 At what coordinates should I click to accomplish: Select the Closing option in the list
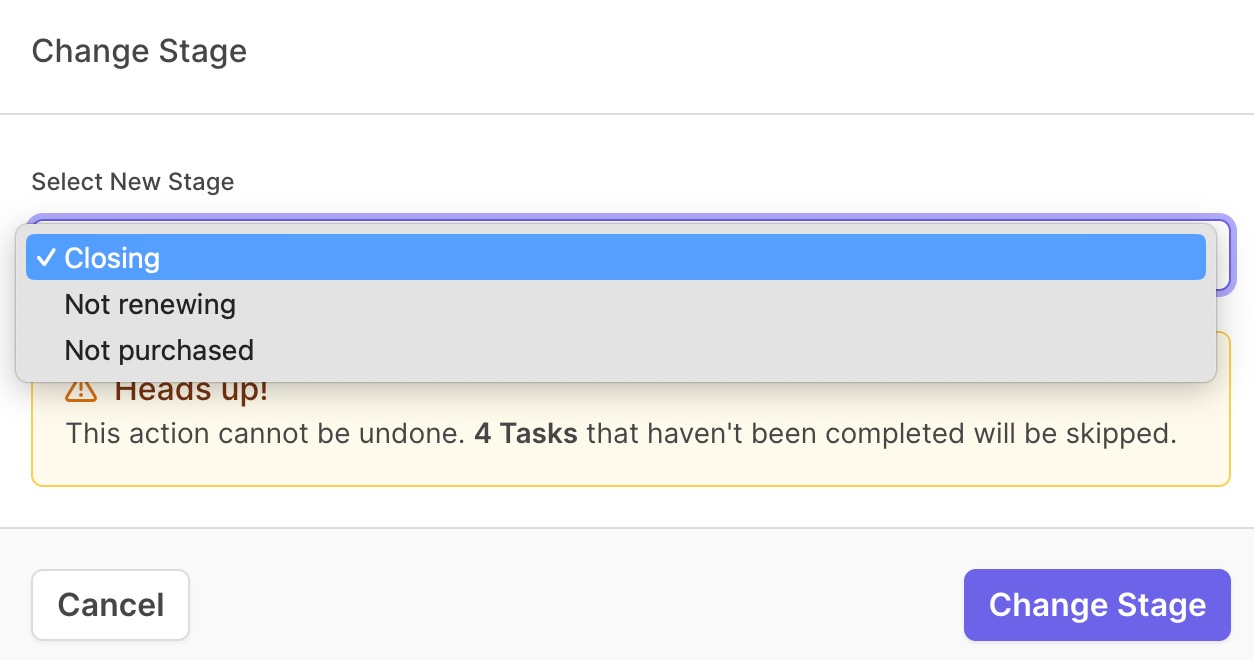(616, 258)
